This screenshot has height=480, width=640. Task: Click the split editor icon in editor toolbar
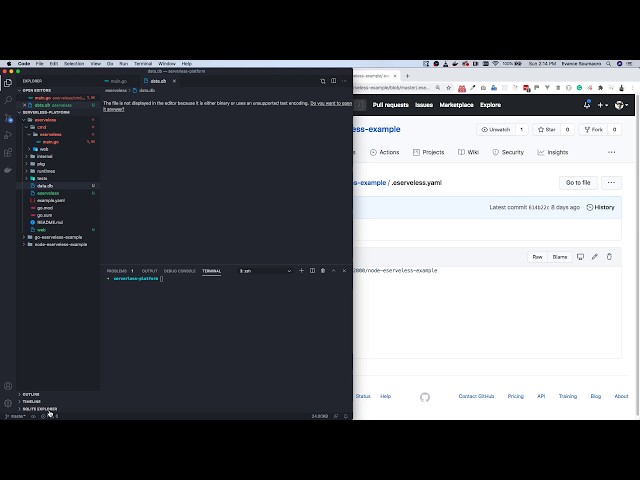click(x=333, y=81)
